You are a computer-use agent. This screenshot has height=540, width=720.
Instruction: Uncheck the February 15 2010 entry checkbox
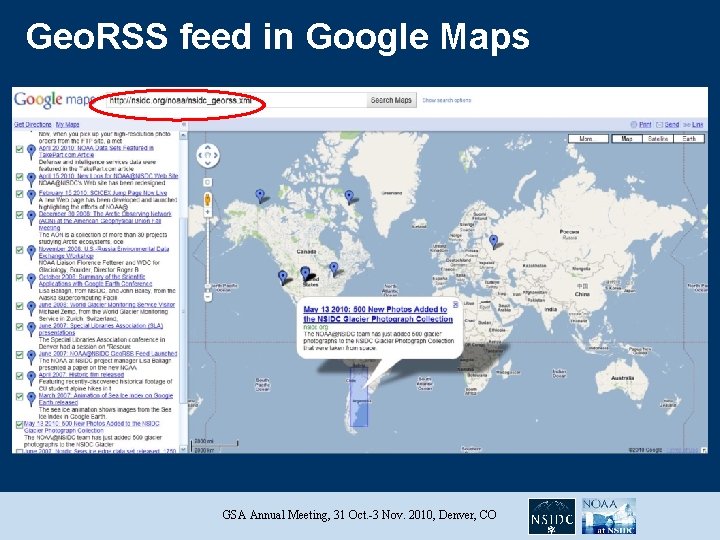tap(19, 194)
